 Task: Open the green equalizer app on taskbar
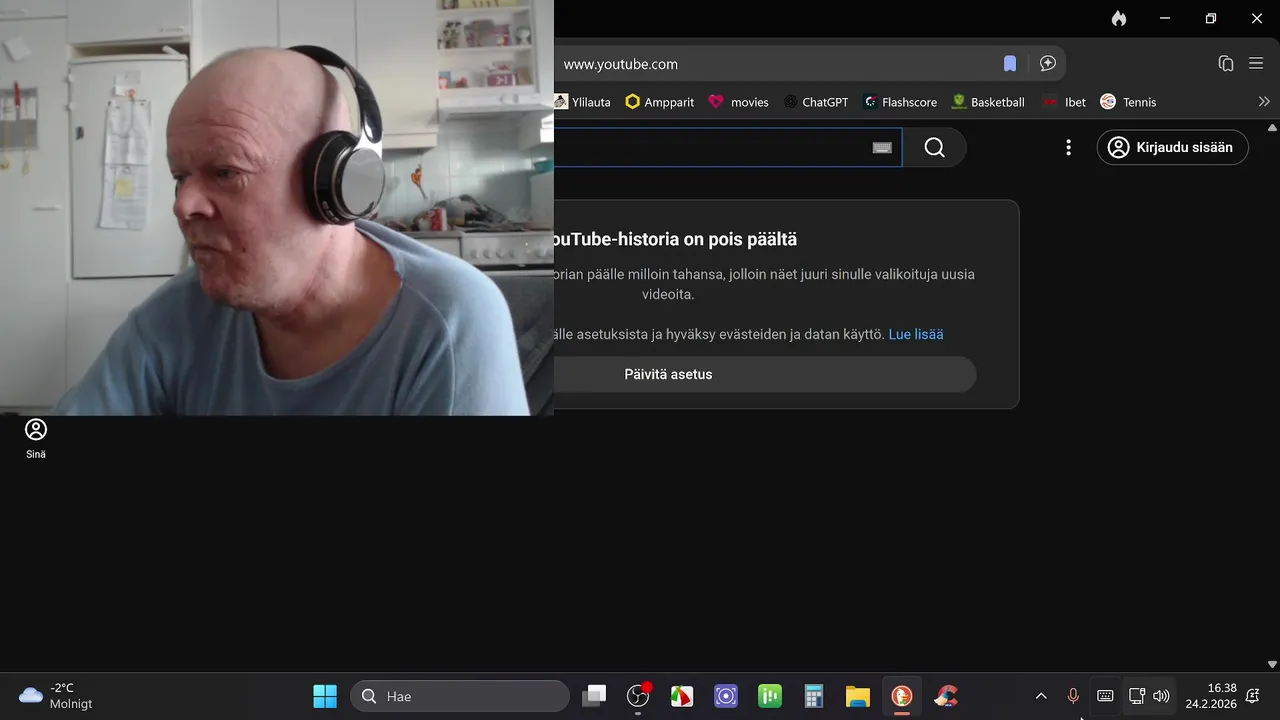coord(770,696)
